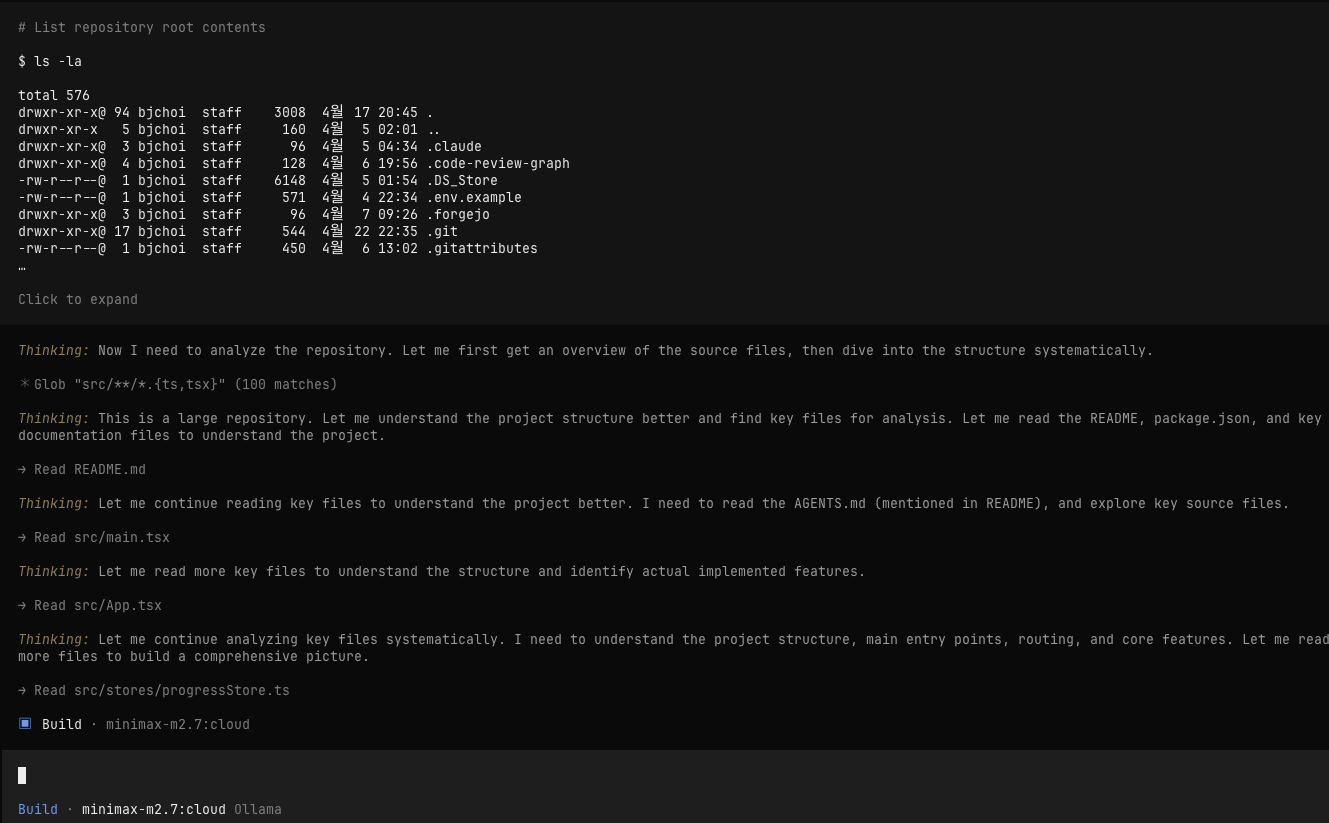Viewport: 1329px width, 823px height.
Task: Click '# List repository root contents' comment
Action: click(142, 27)
